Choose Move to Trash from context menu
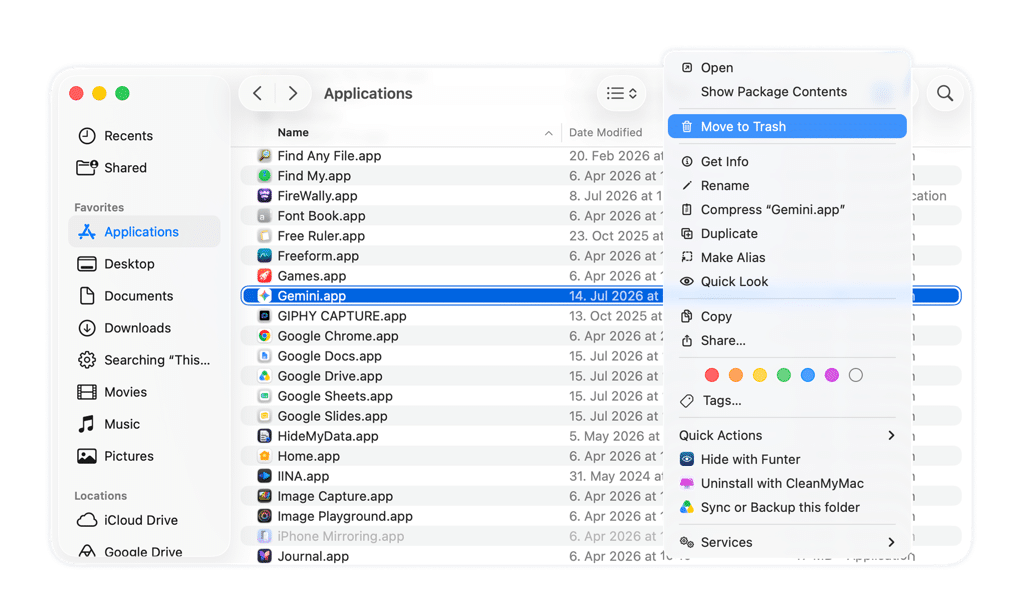 [x=787, y=126]
